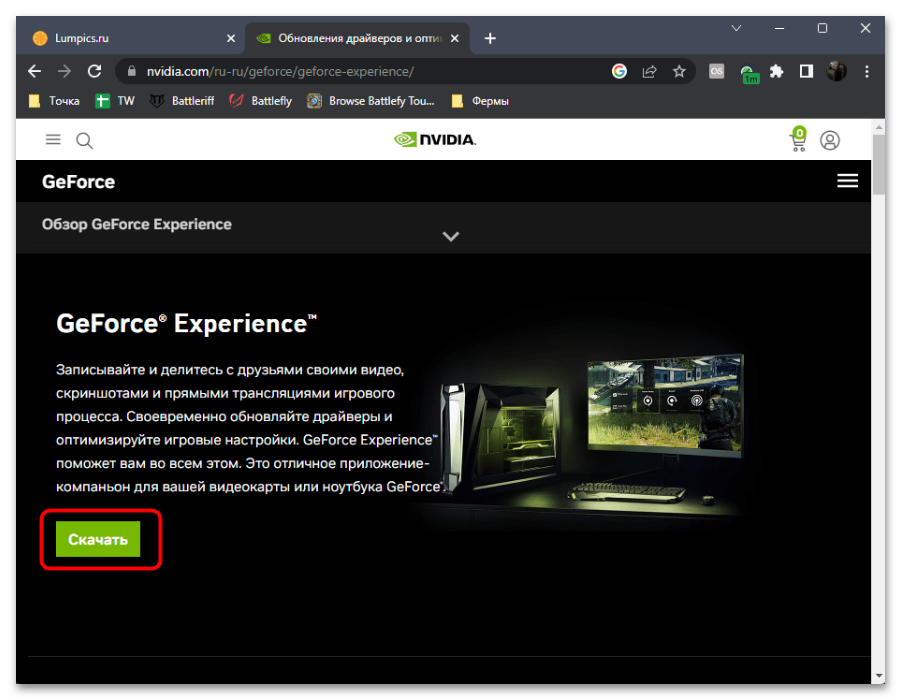Open the Точка bookmark folder
The height and width of the screenshot is (700, 901).
click(x=55, y=101)
